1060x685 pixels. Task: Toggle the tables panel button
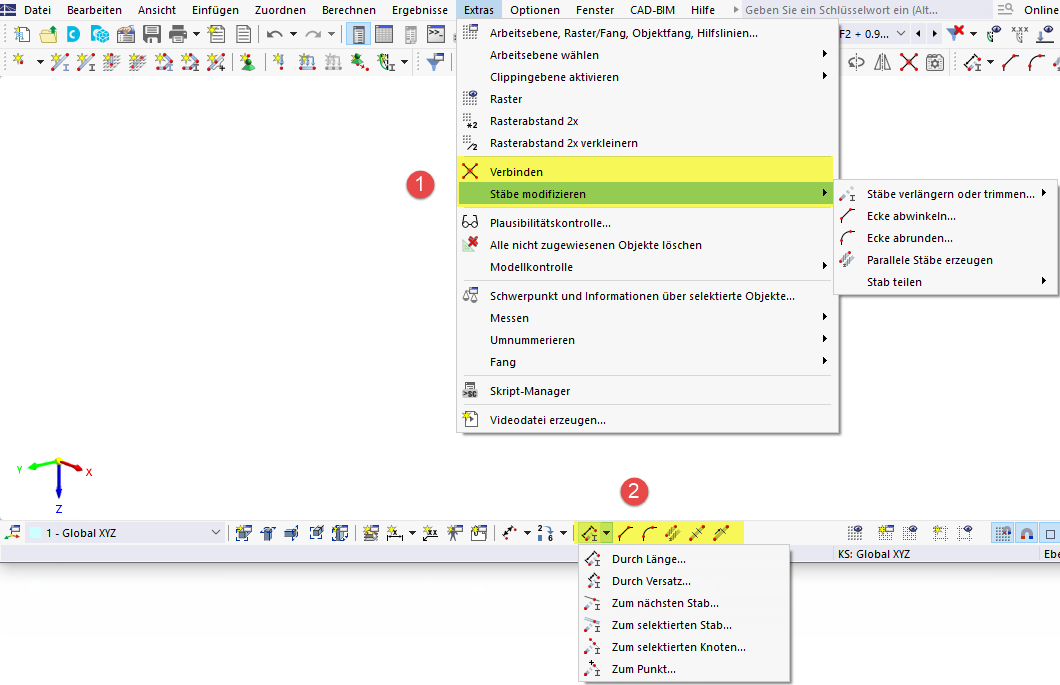[384, 34]
